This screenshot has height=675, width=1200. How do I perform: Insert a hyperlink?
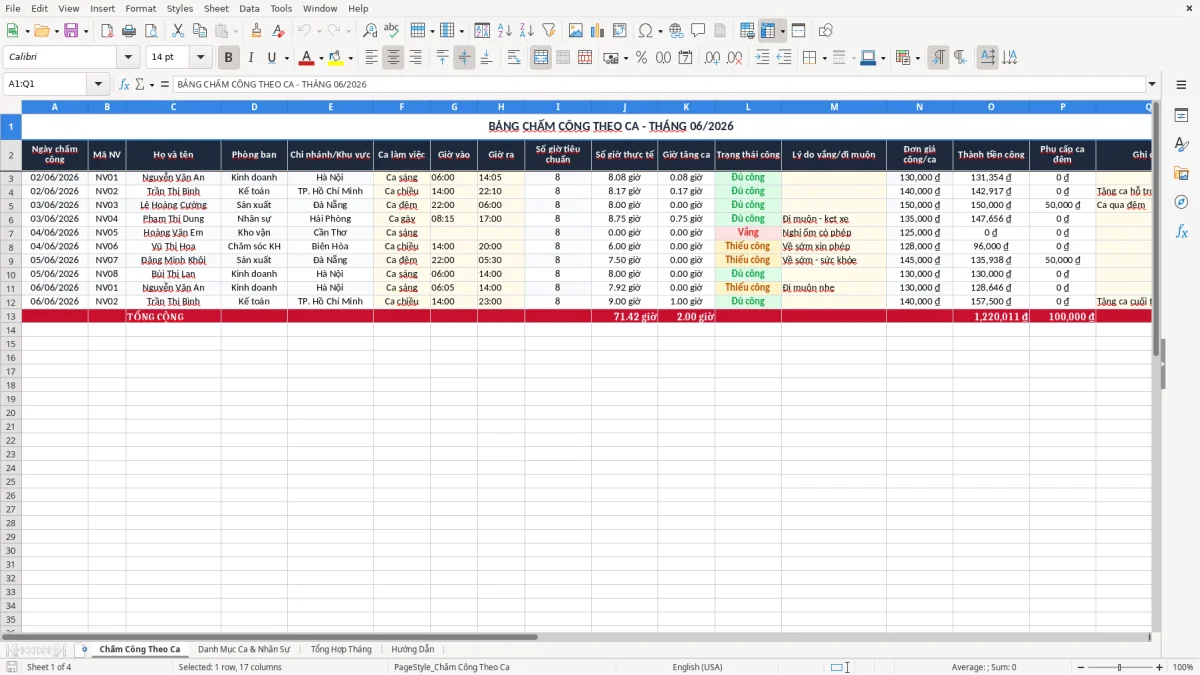tap(676, 31)
